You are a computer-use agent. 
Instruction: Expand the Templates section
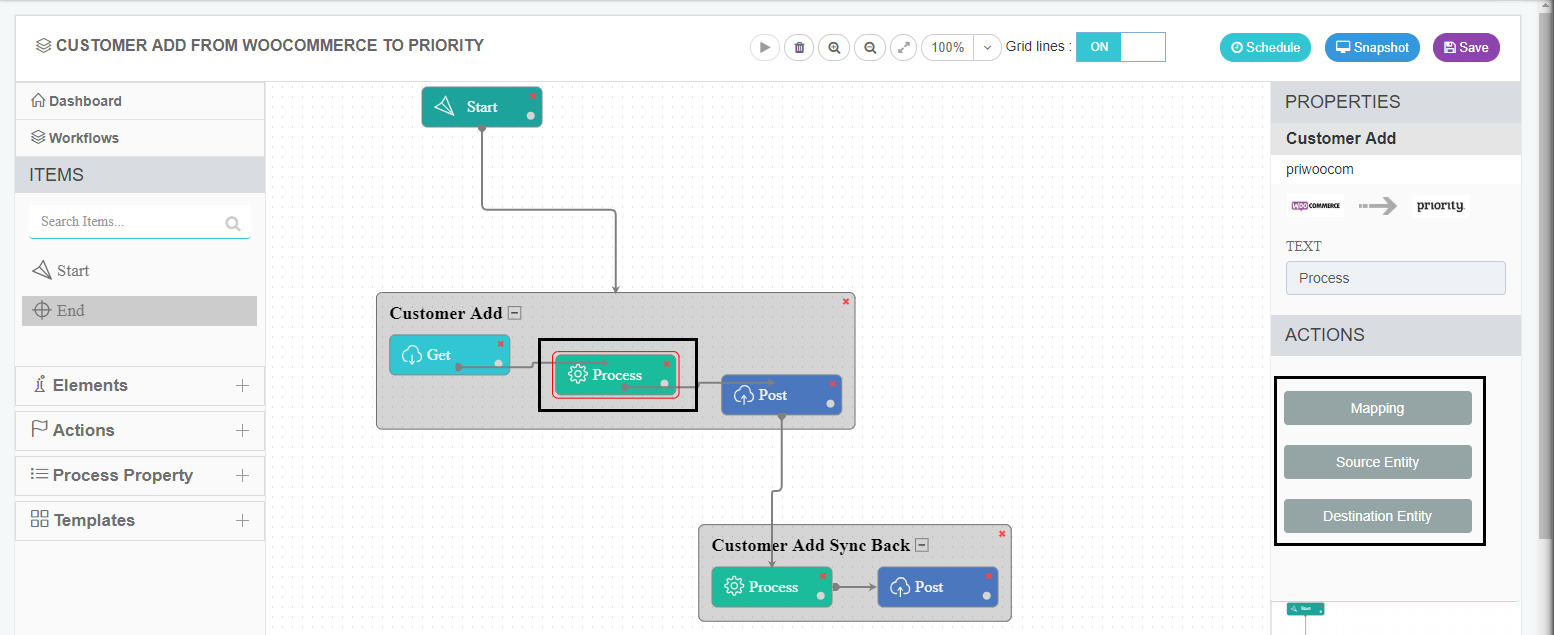(x=242, y=520)
